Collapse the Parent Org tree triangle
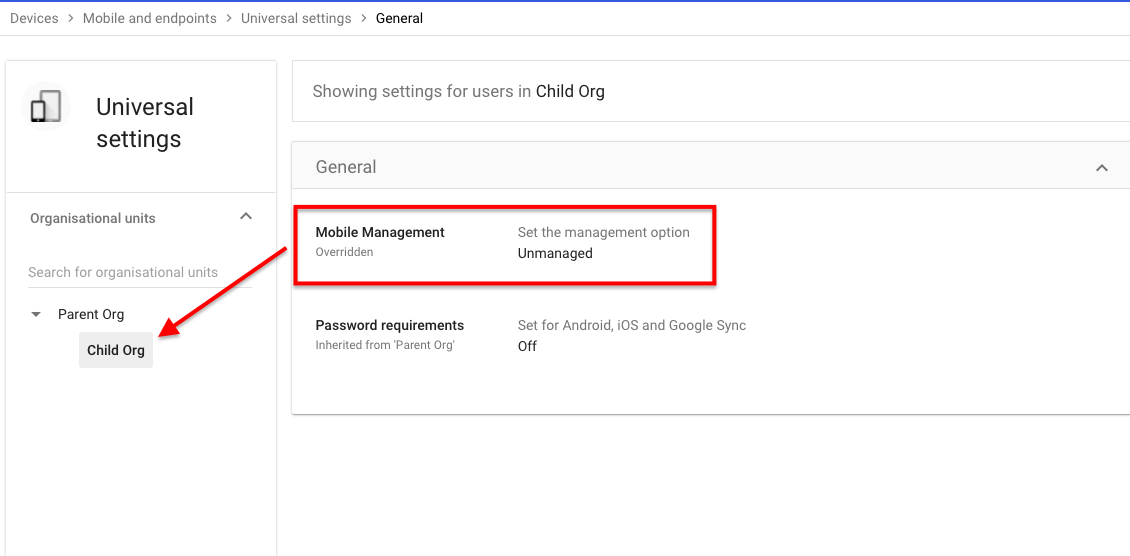Image resolution: width=1130 pixels, height=556 pixels. coord(36,314)
